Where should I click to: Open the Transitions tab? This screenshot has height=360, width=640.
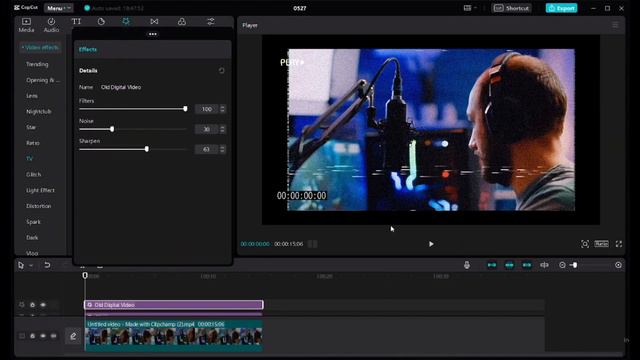[154, 21]
